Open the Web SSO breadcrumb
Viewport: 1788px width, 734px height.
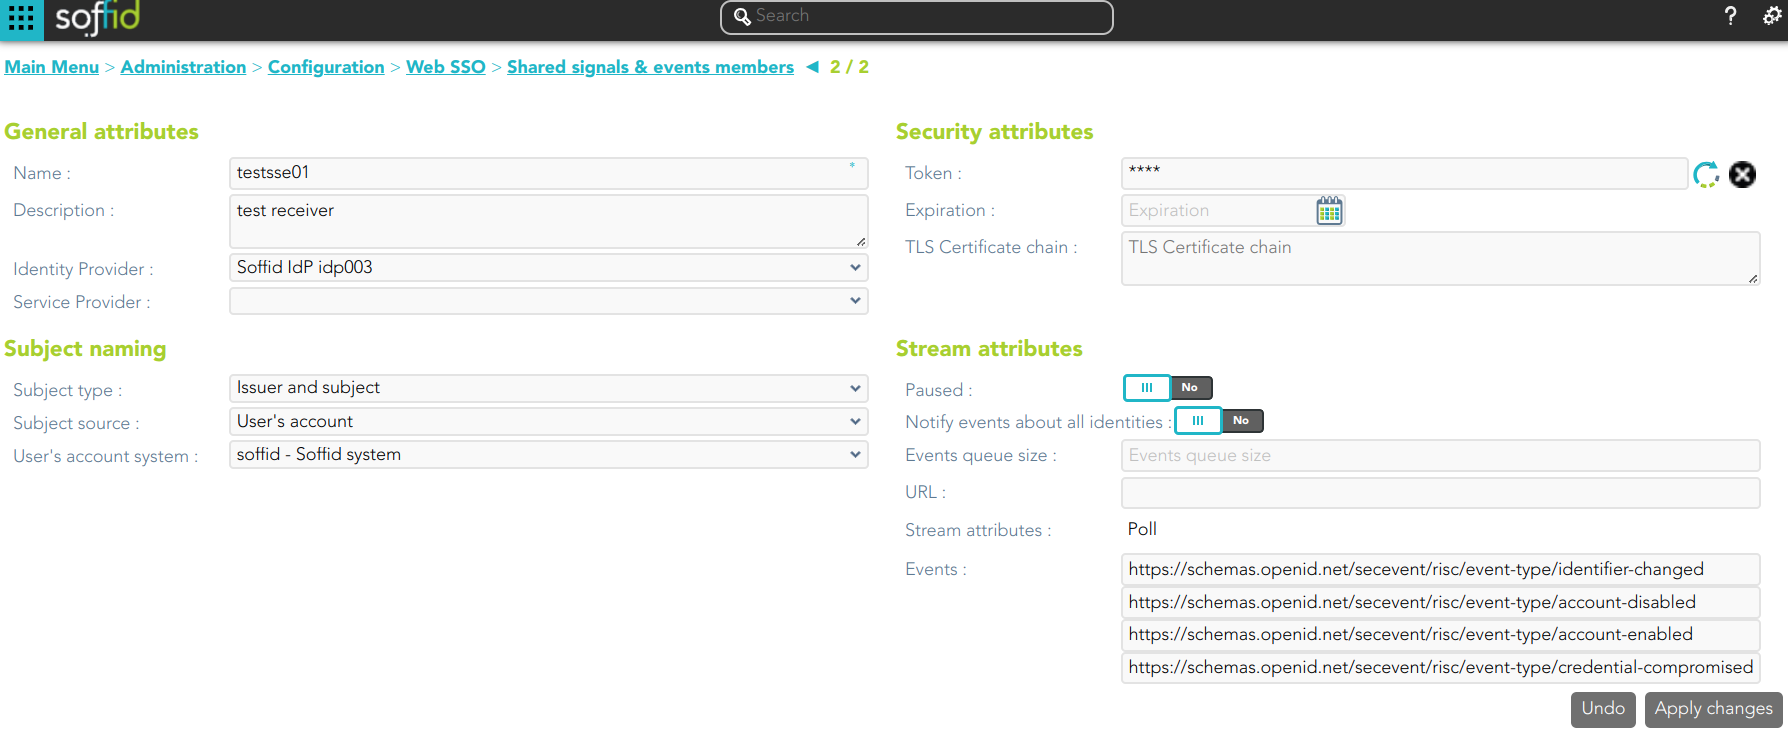[x=446, y=67]
